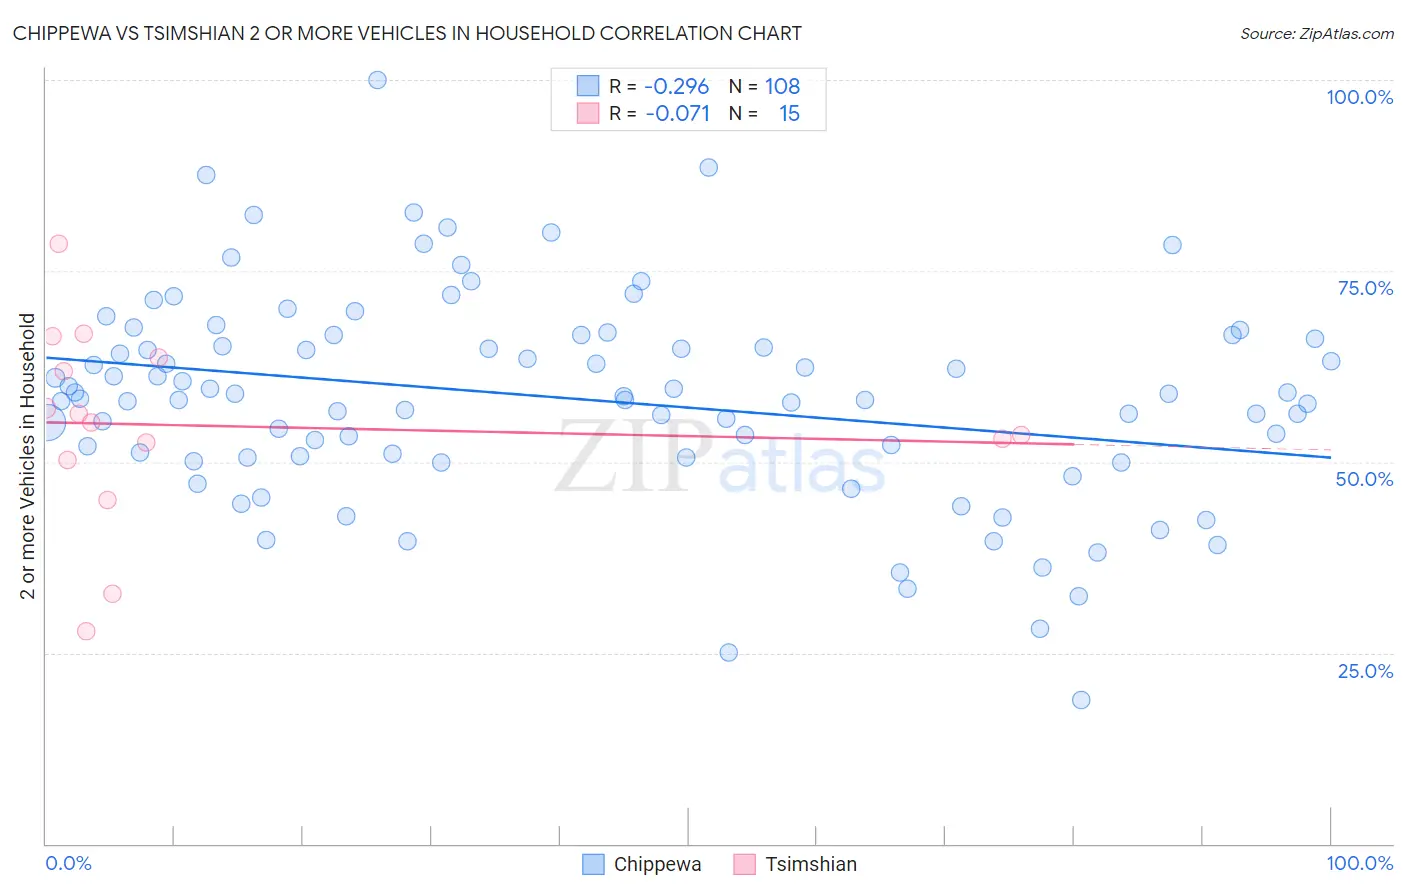Toggle the Chippewa series label in legend
Image resolution: width=1406 pixels, height=892 pixels.
click(x=657, y=864)
